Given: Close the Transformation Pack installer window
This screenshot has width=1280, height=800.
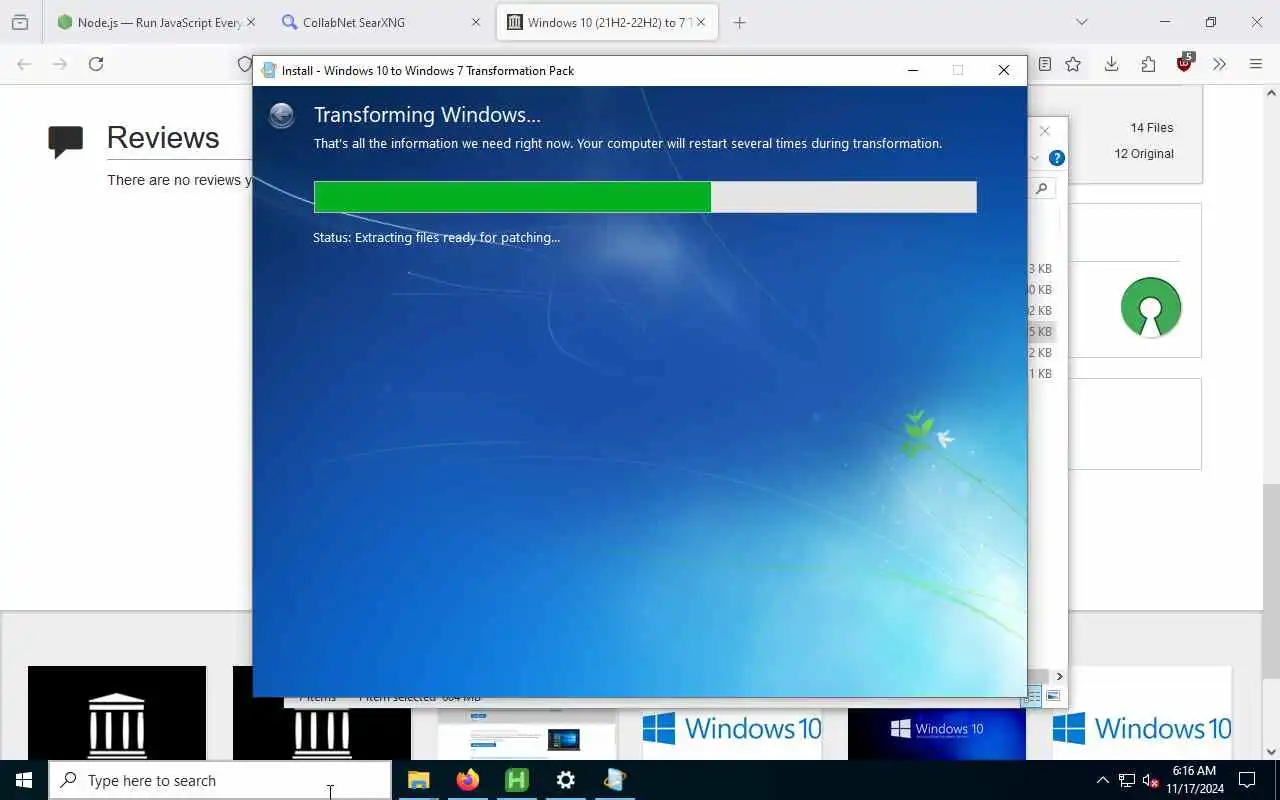Looking at the screenshot, I should pyautogui.click(x=1003, y=70).
